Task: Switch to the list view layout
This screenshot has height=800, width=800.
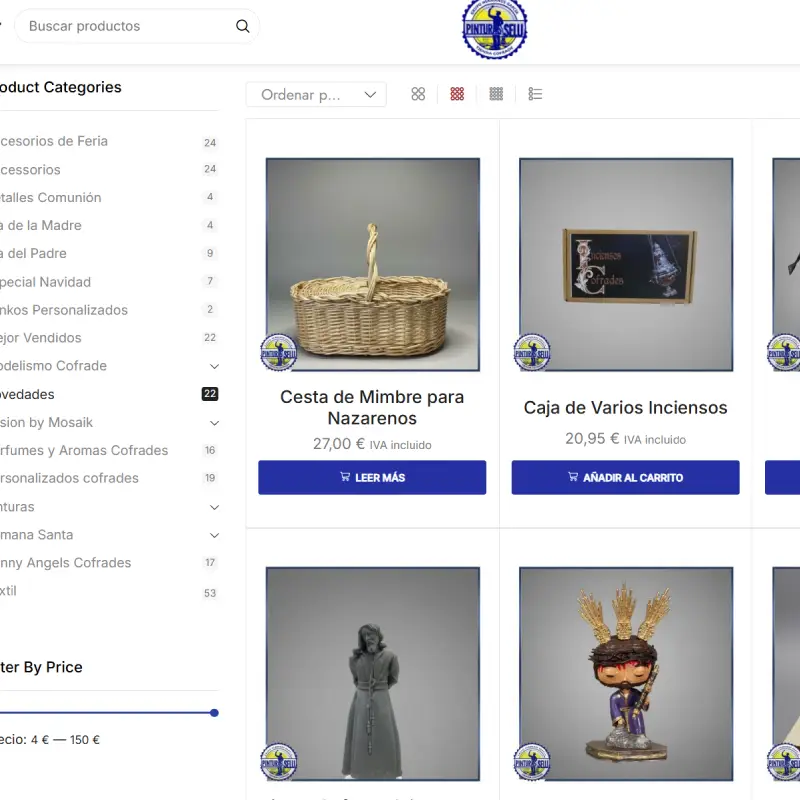Action: [x=535, y=94]
